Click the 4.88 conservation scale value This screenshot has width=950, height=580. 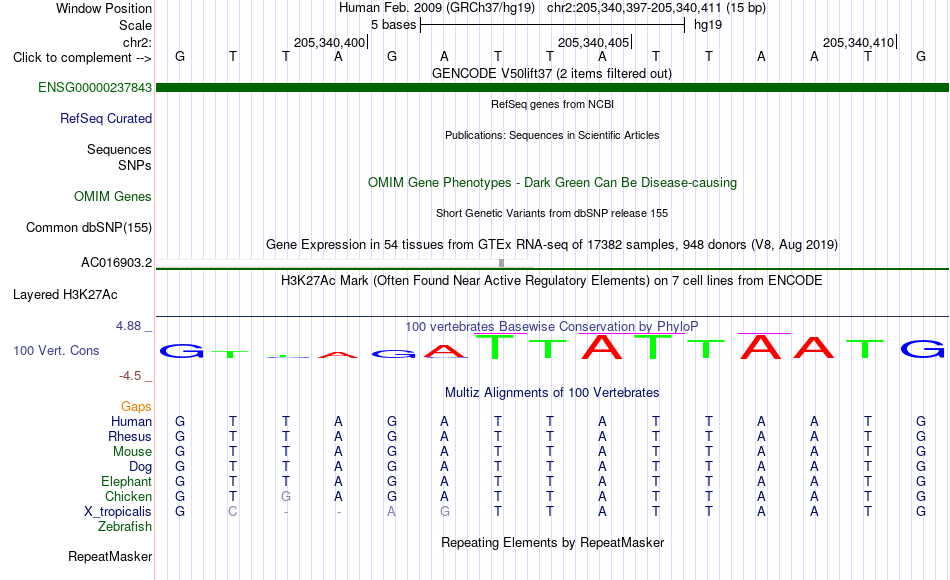[128, 326]
